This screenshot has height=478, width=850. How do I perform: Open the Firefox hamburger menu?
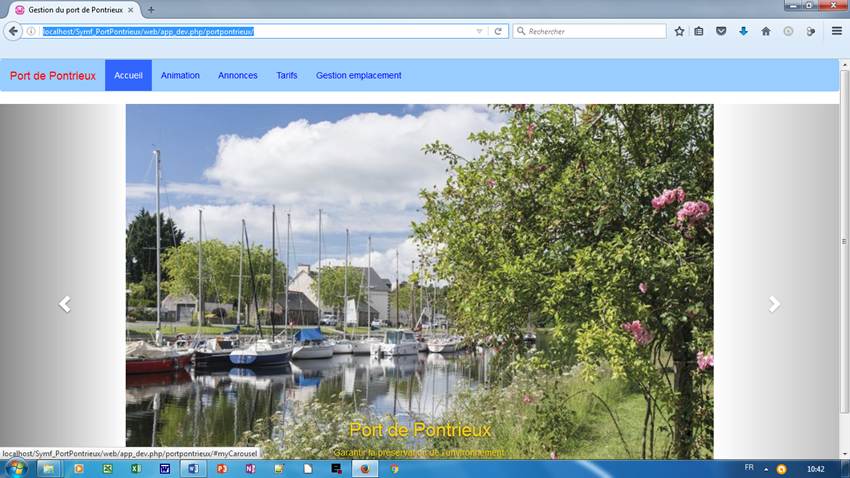(837, 31)
